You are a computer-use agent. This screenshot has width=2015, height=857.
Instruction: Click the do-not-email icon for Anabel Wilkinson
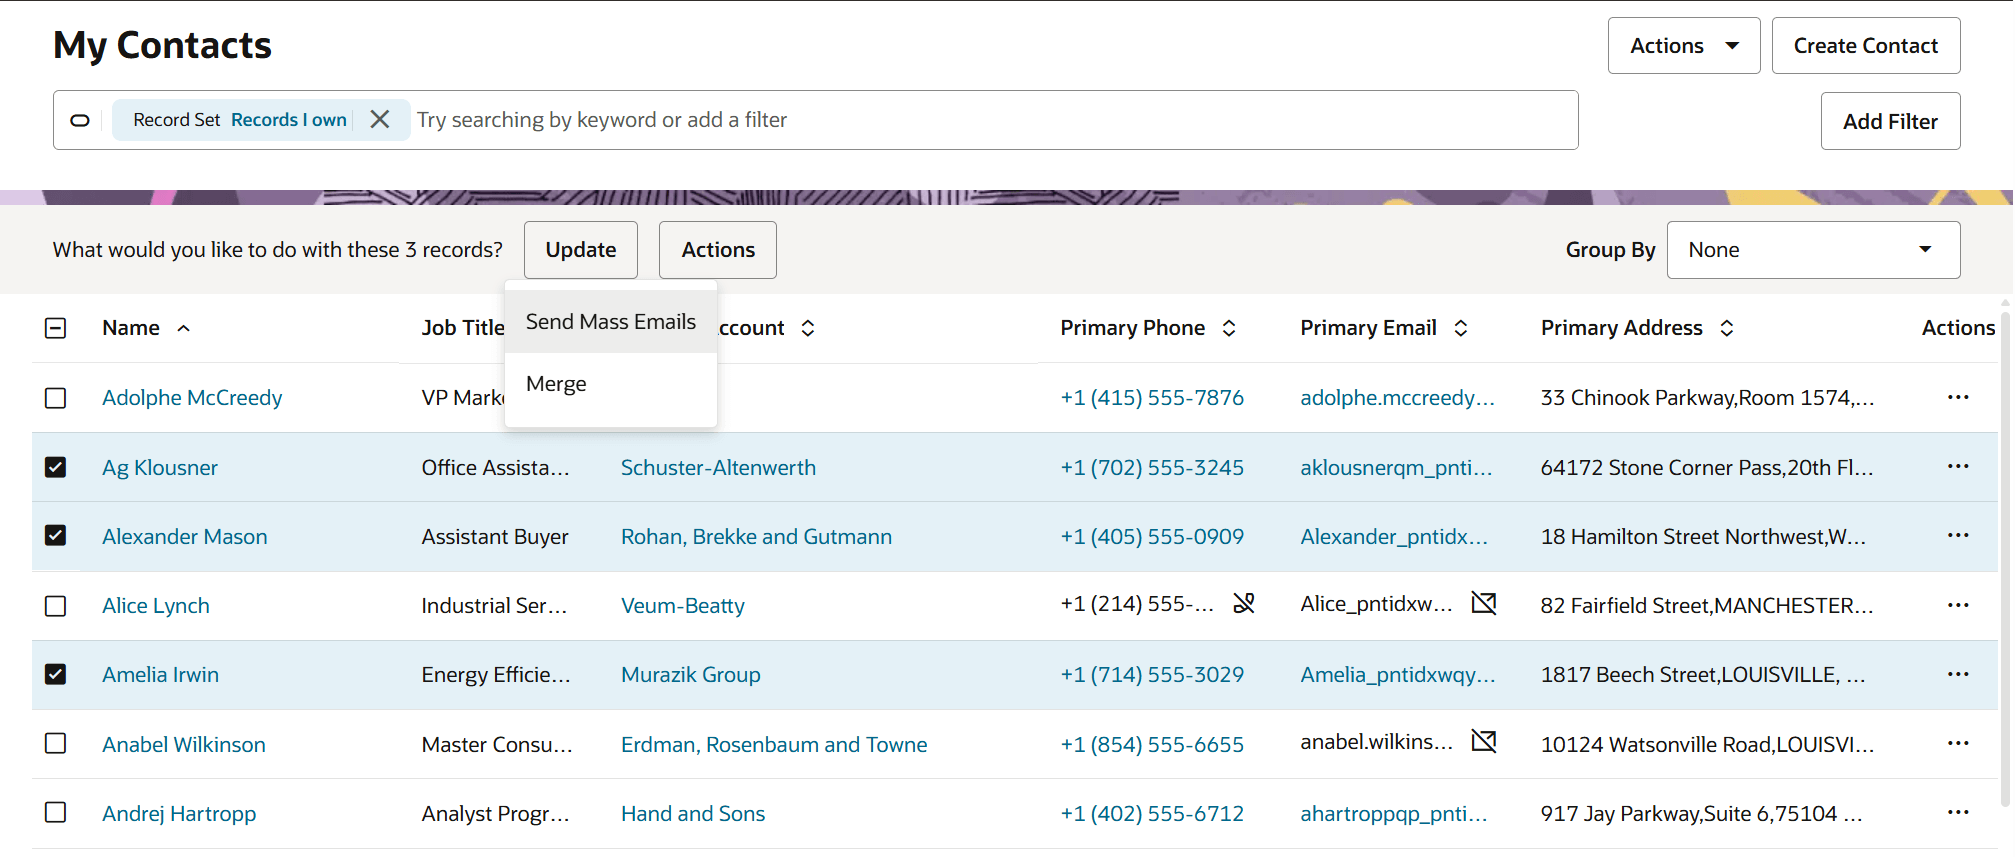(1484, 741)
